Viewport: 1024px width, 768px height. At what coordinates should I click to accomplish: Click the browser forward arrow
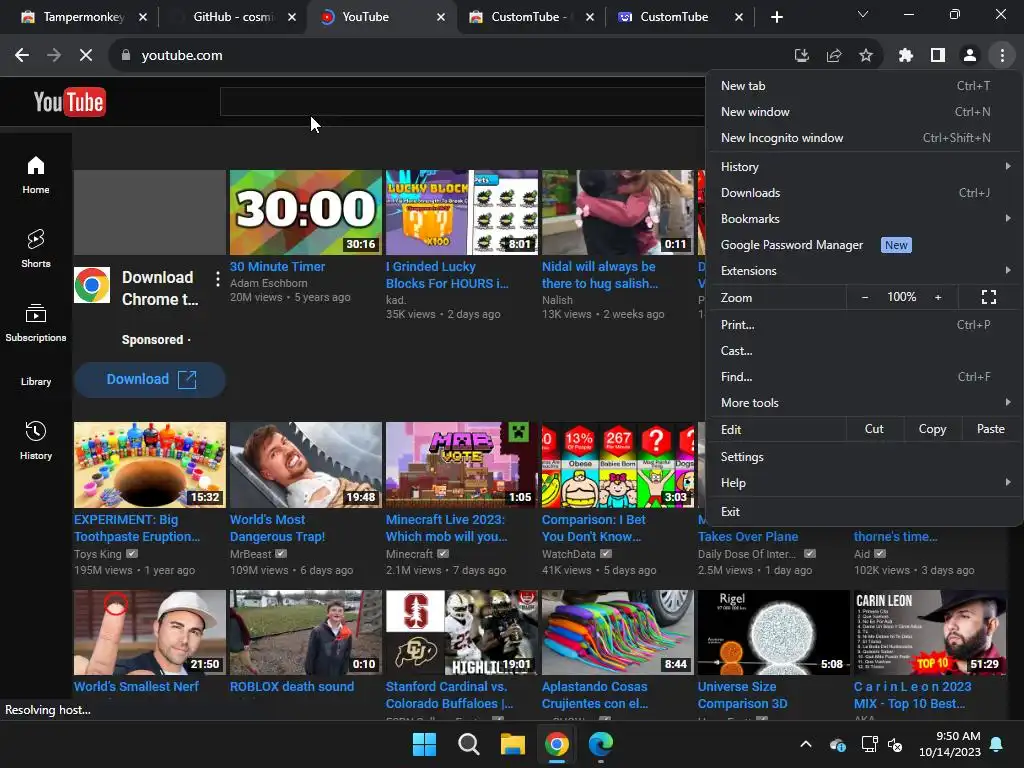coord(54,56)
